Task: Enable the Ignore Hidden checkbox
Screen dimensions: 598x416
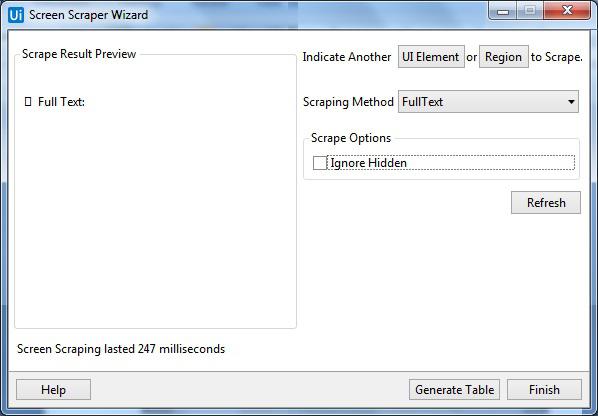Action: (319, 163)
